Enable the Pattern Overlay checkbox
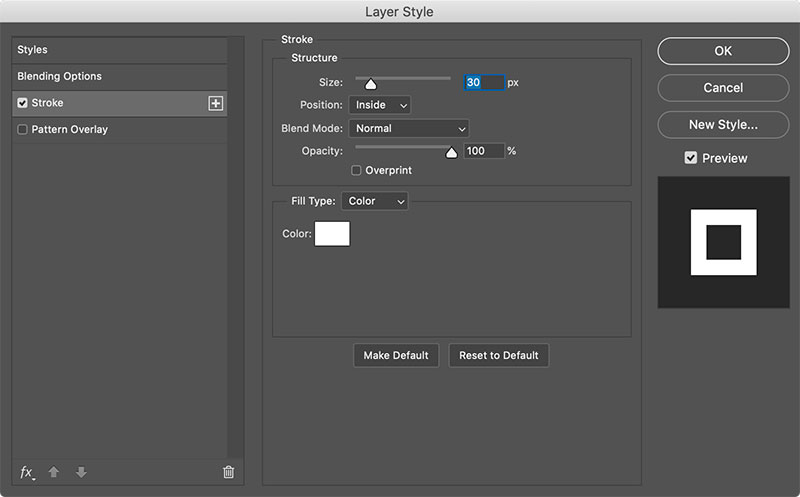Screen dimensions: 800x497 coord(23,130)
